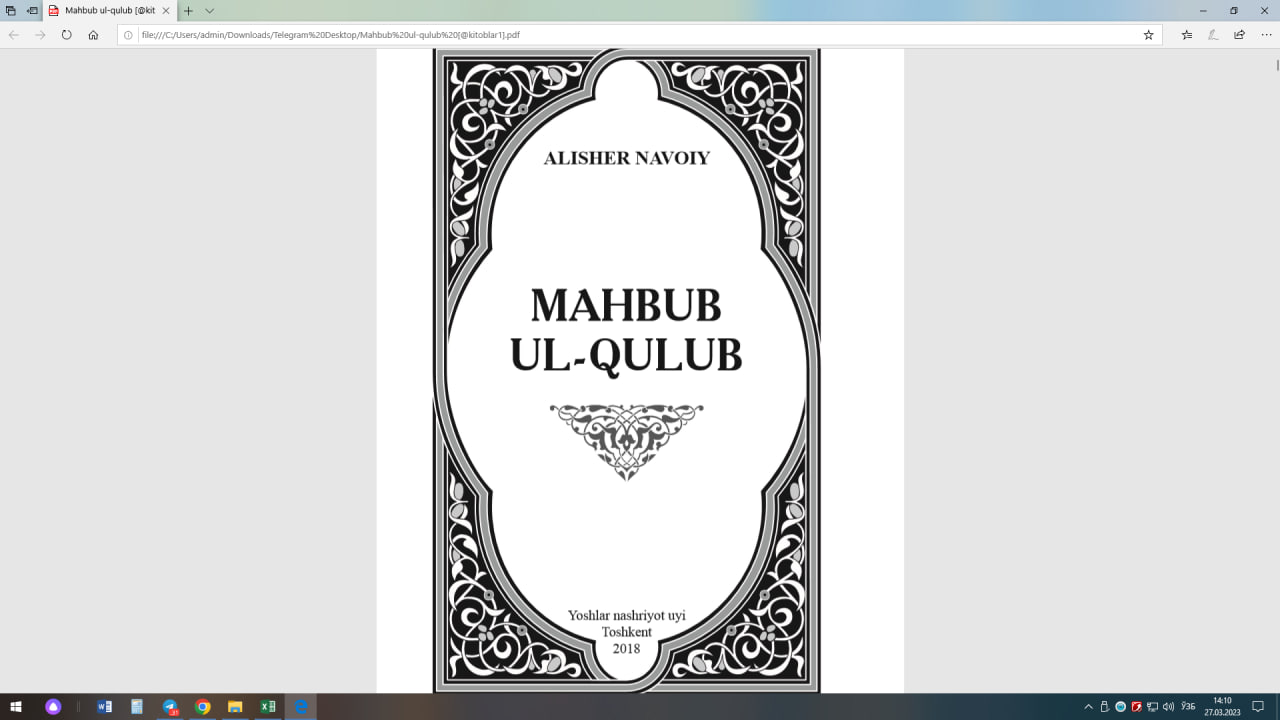Click the Share this page icon
Viewport: 1280px width, 720px height.
(1239, 35)
